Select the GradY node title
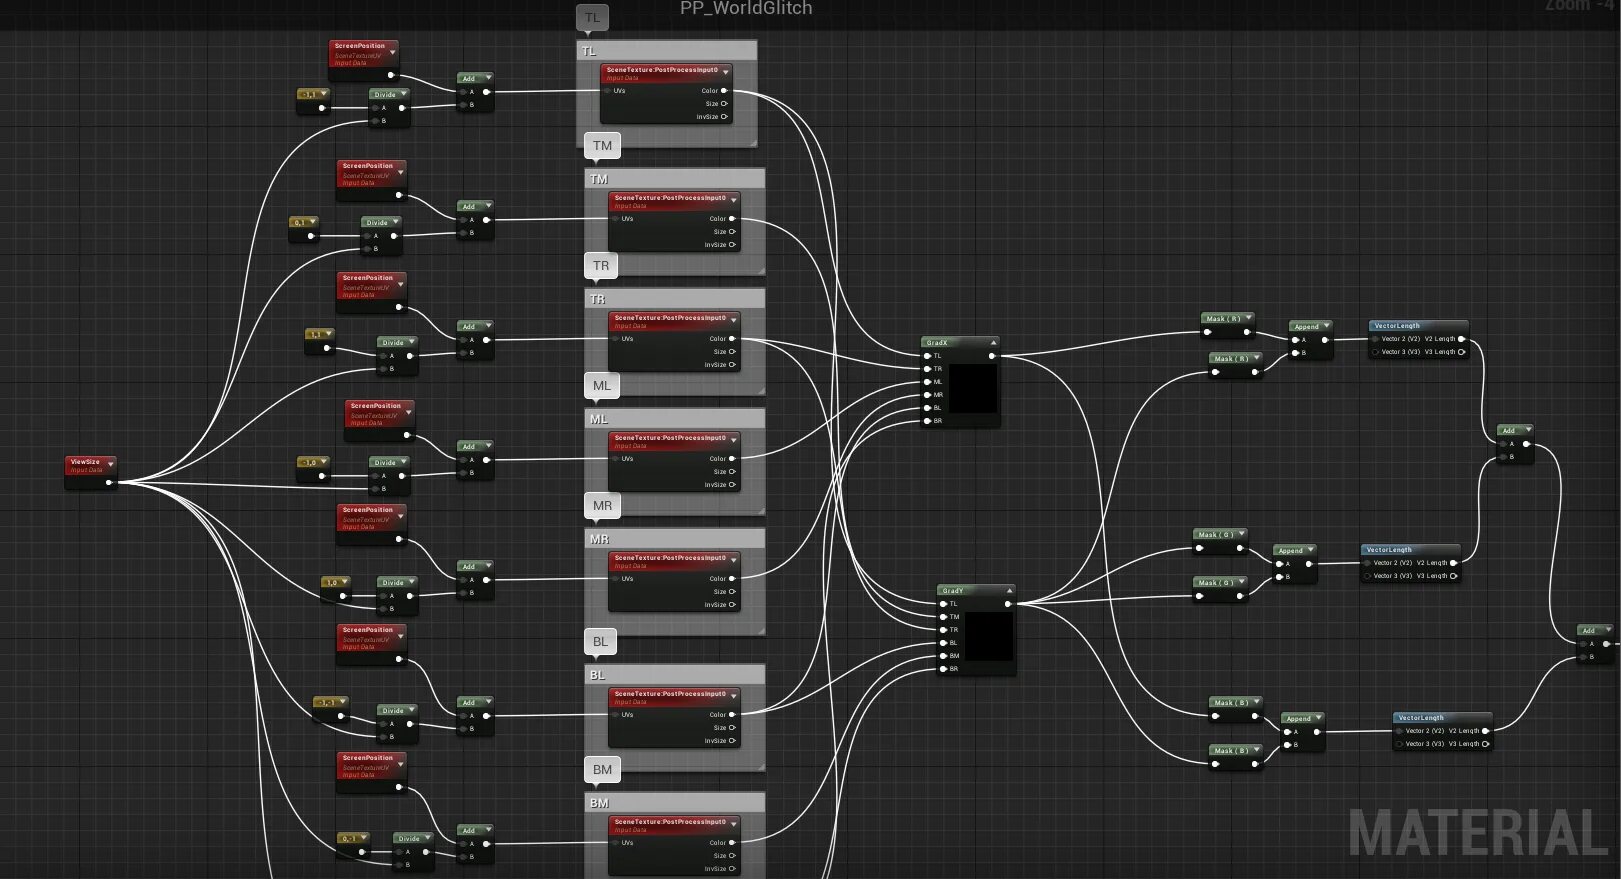 click(953, 590)
